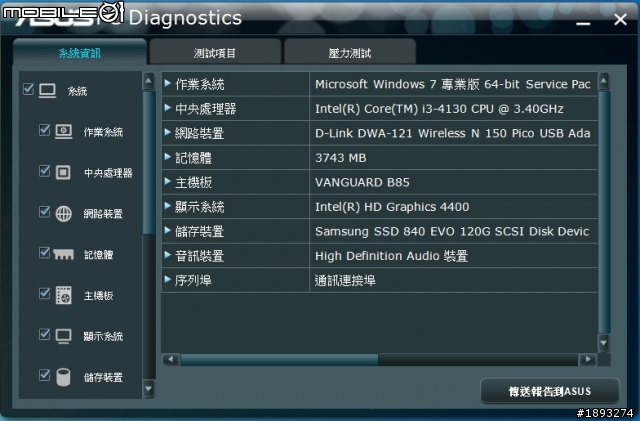Image resolution: width=640 pixels, height=421 pixels.
Task: Expand the 序列埠 row in the table
Action: (167, 279)
